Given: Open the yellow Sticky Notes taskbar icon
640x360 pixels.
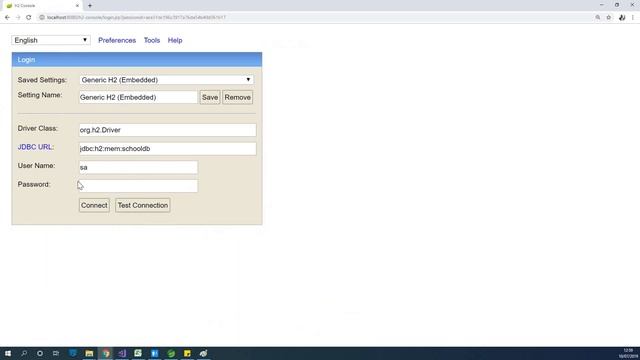Looking at the screenshot, I should 187,353.
